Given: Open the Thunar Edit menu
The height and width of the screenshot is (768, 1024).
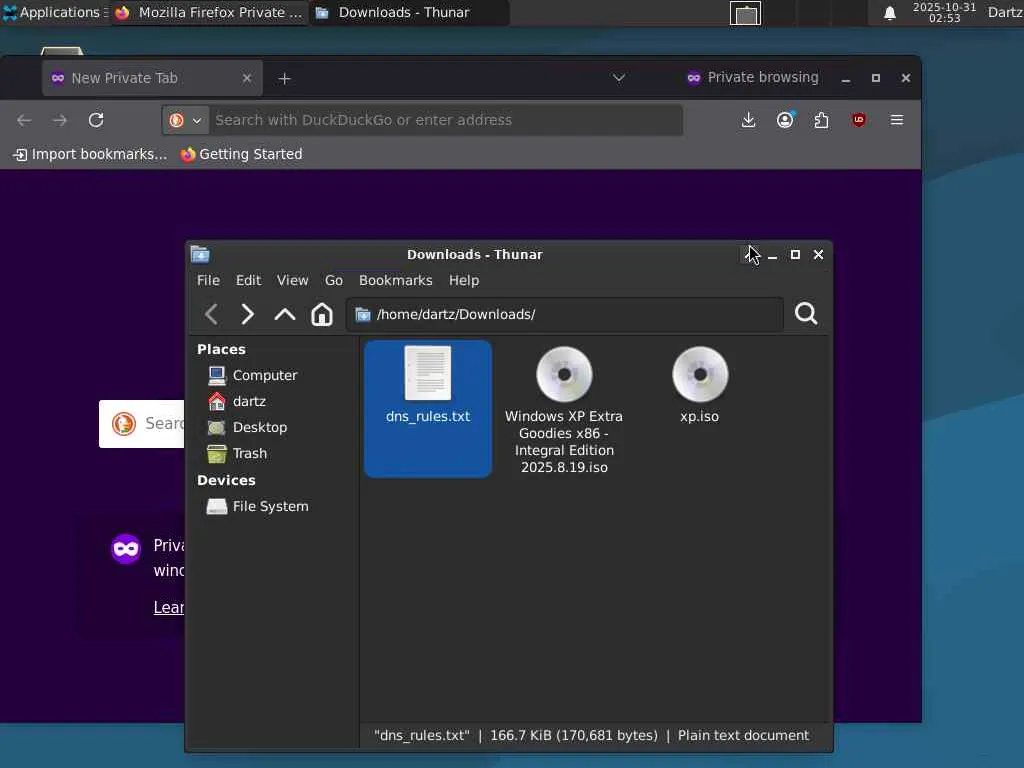Looking at the screenshot, I should 248,280.
